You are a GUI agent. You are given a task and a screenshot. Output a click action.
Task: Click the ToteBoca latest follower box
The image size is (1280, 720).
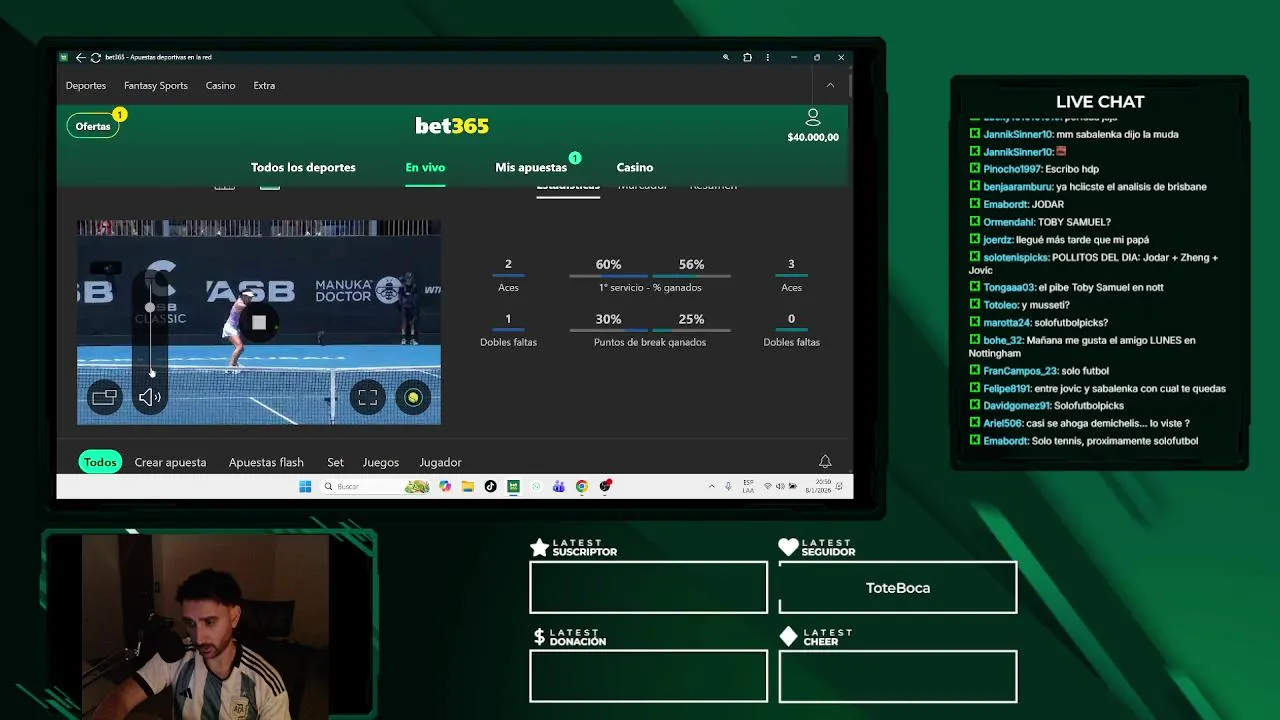898,588
